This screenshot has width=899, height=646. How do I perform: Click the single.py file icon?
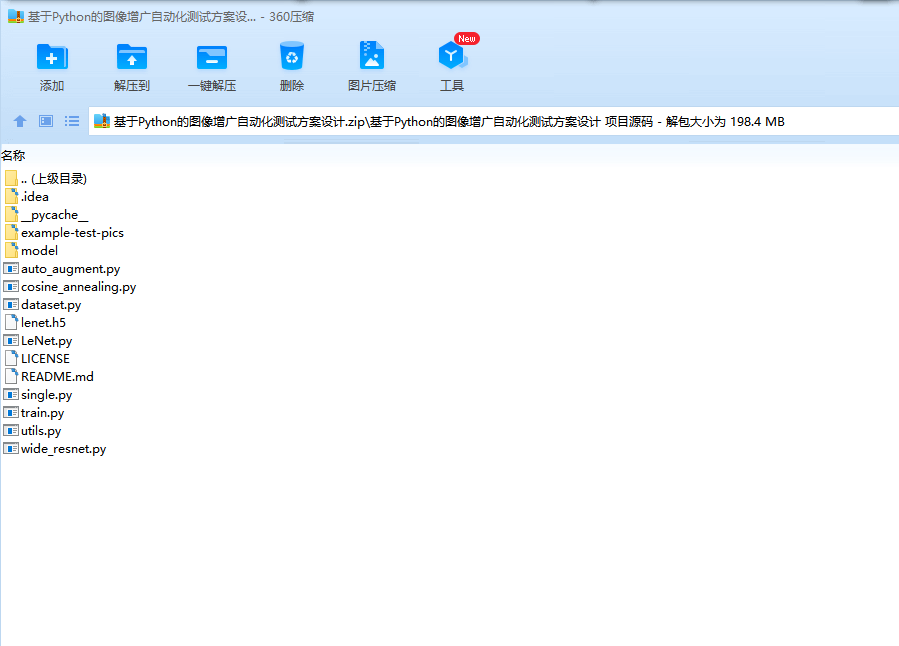[11, 394]
